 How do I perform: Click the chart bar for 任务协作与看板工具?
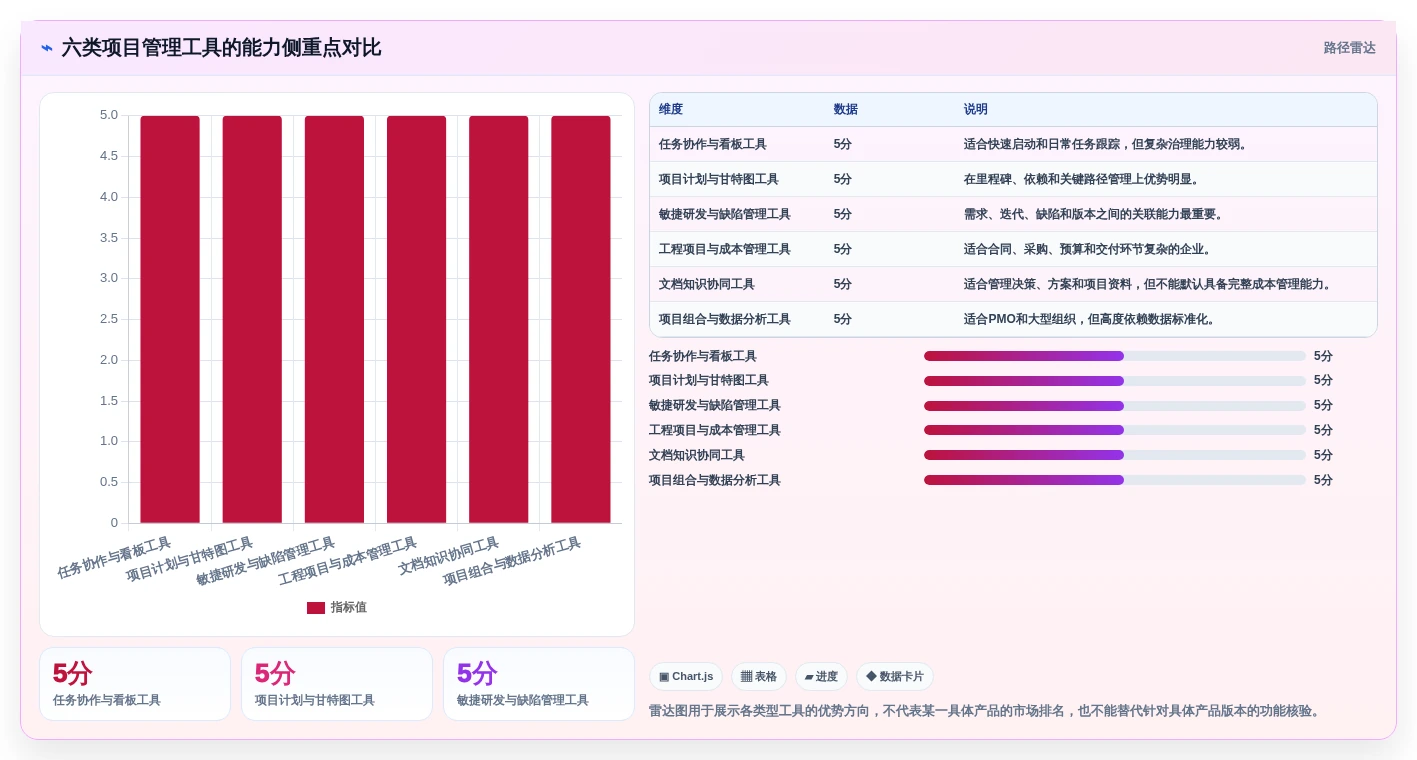pos(170,319)
